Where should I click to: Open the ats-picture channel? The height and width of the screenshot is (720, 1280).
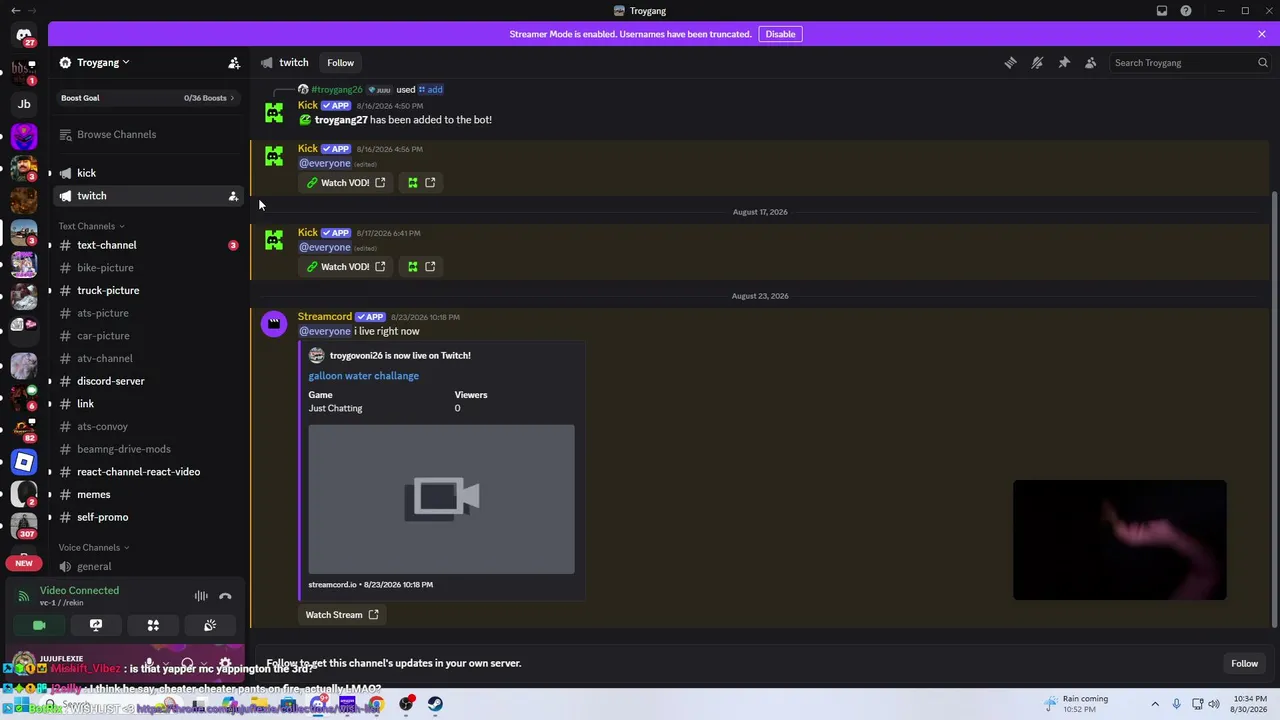[148, 313]
